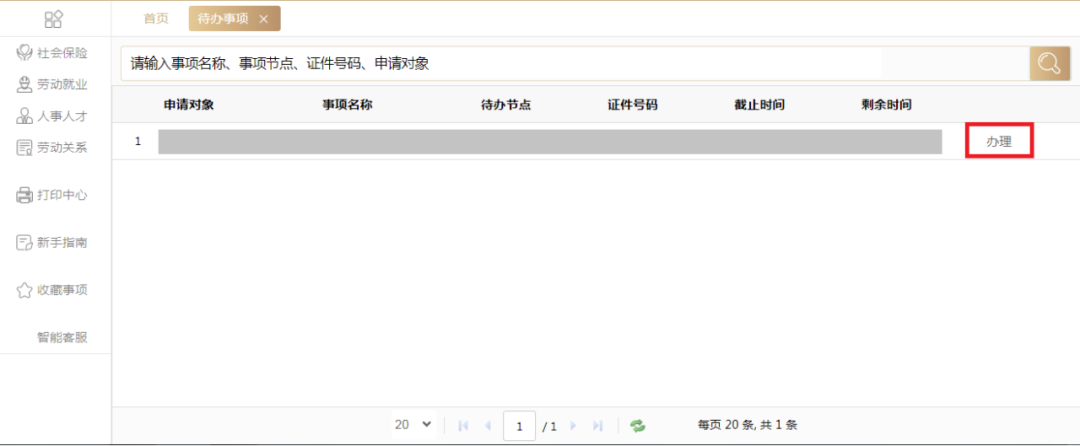Go to next page arrow

coord(574,426)
